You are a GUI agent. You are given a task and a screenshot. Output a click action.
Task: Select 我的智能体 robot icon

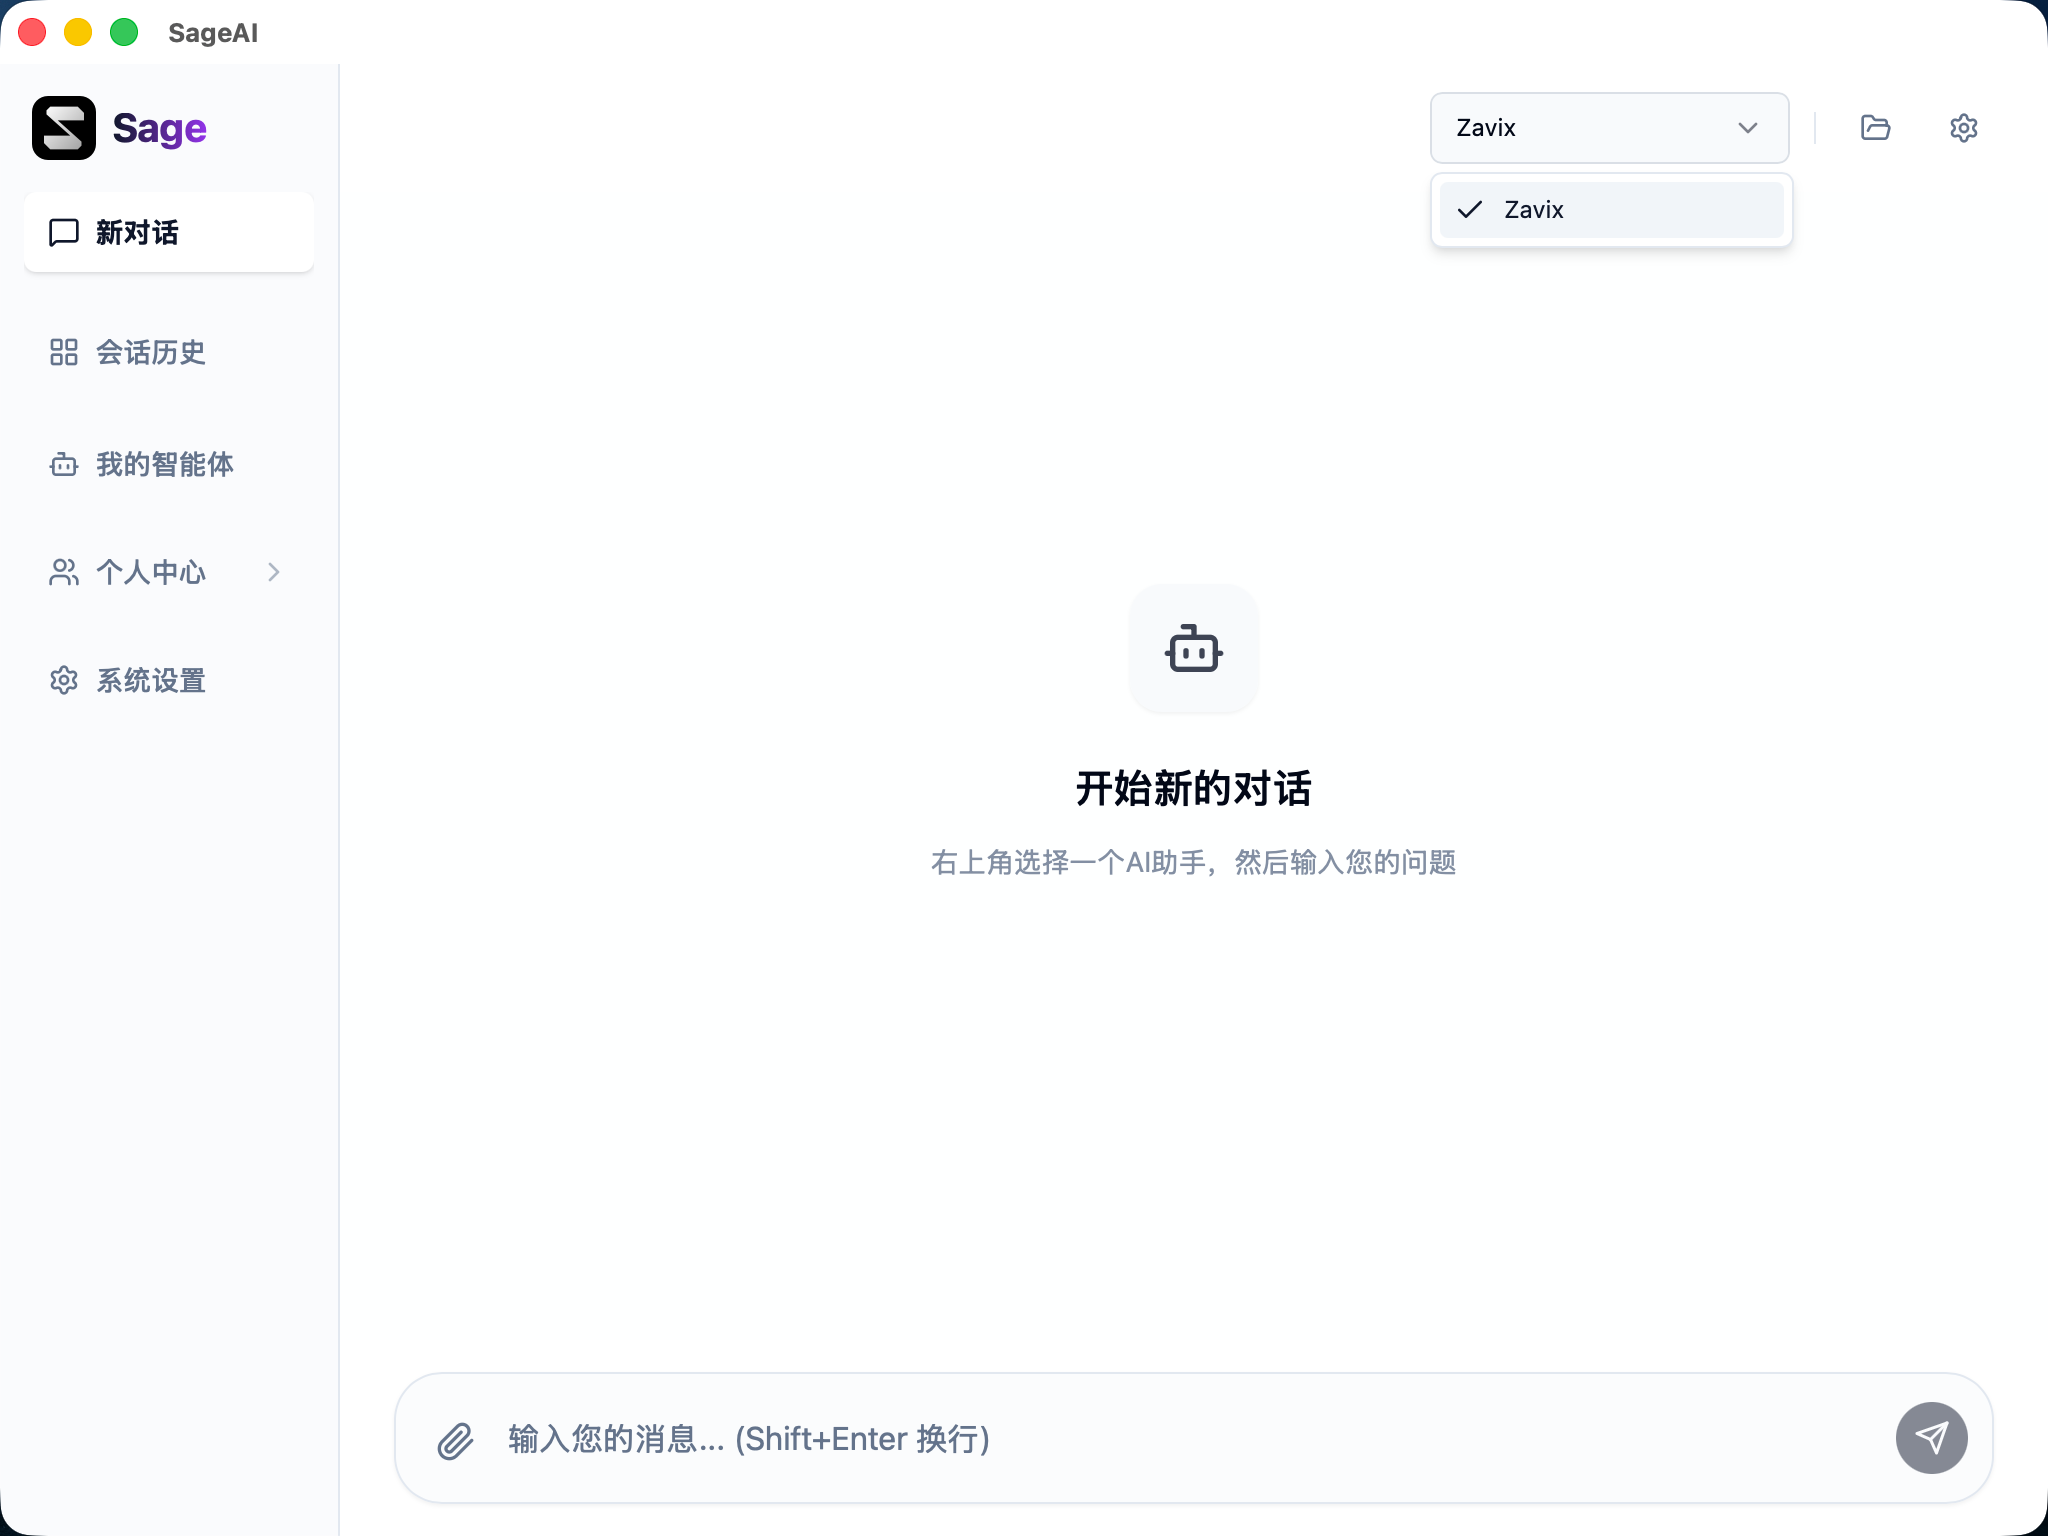(62, 464)
